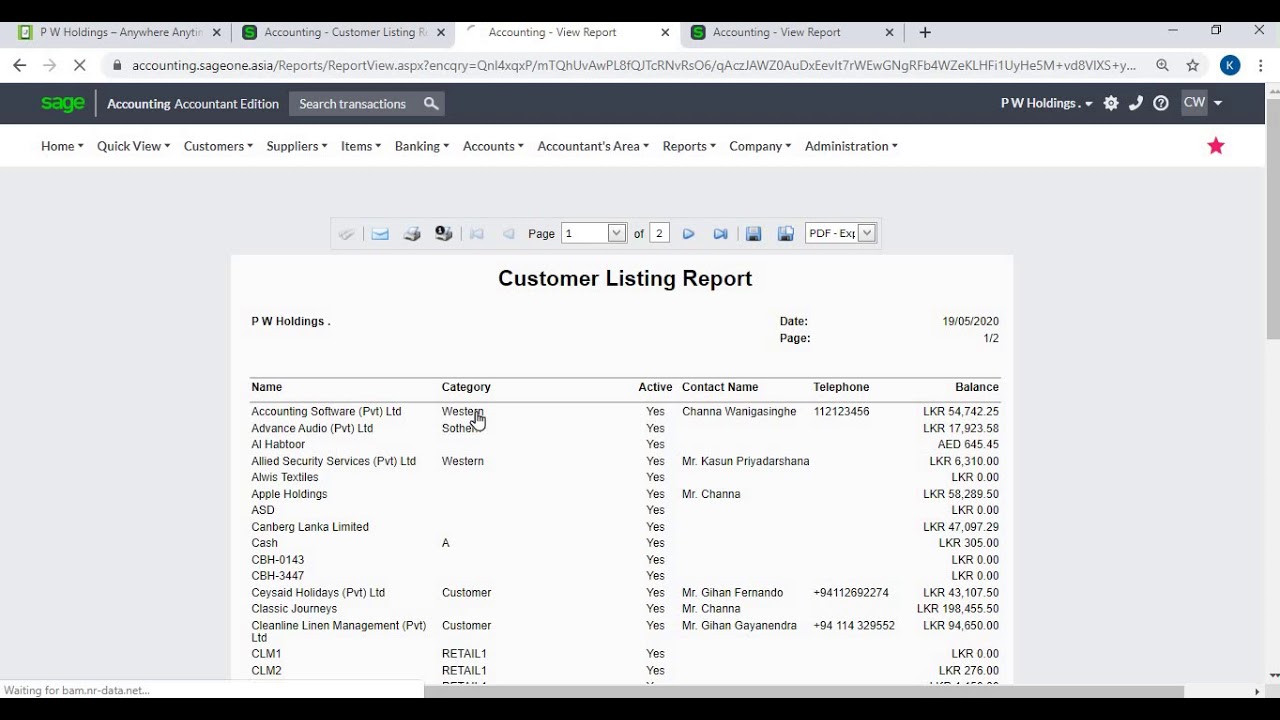Click the Balance column header

click(977, 387)
